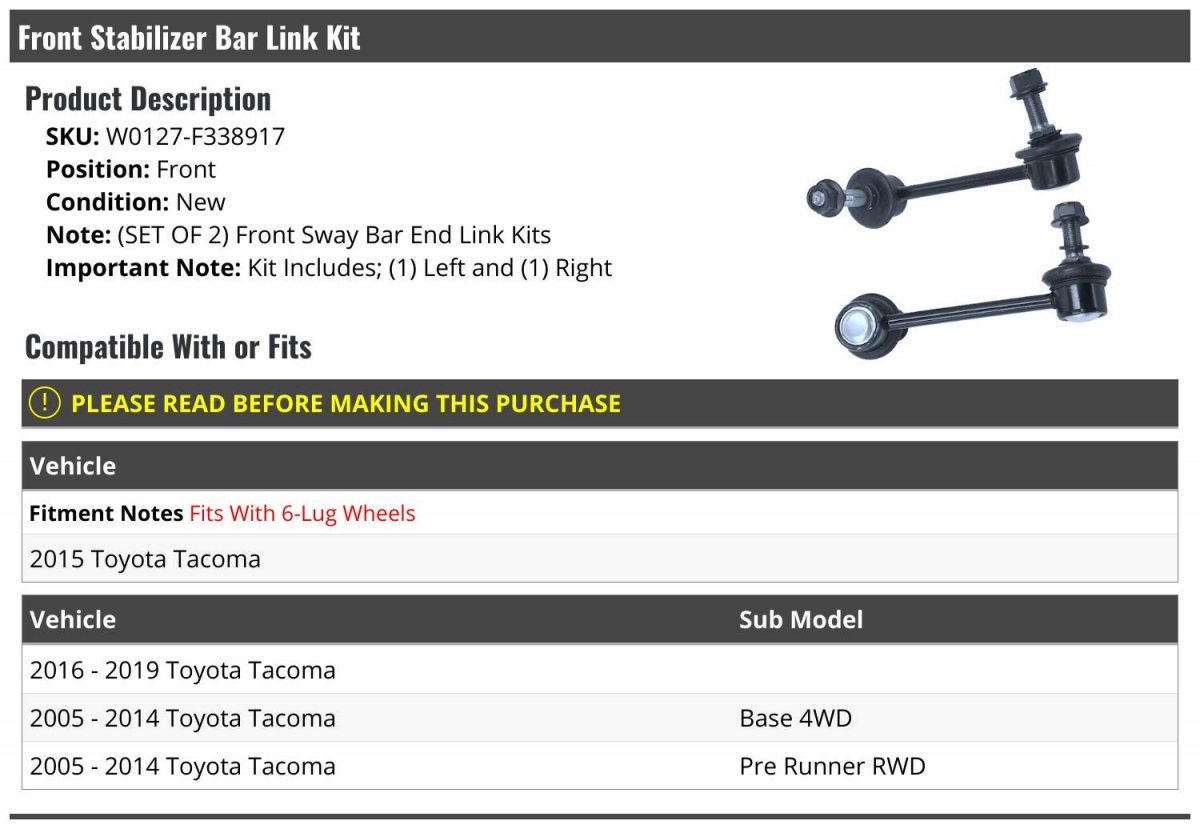Image resolution: width=1200 pixels, height=829 pixels.
Task: Click the Front Stabilizer Bar Link Kit heading
Action: click(x=189, y=38)
